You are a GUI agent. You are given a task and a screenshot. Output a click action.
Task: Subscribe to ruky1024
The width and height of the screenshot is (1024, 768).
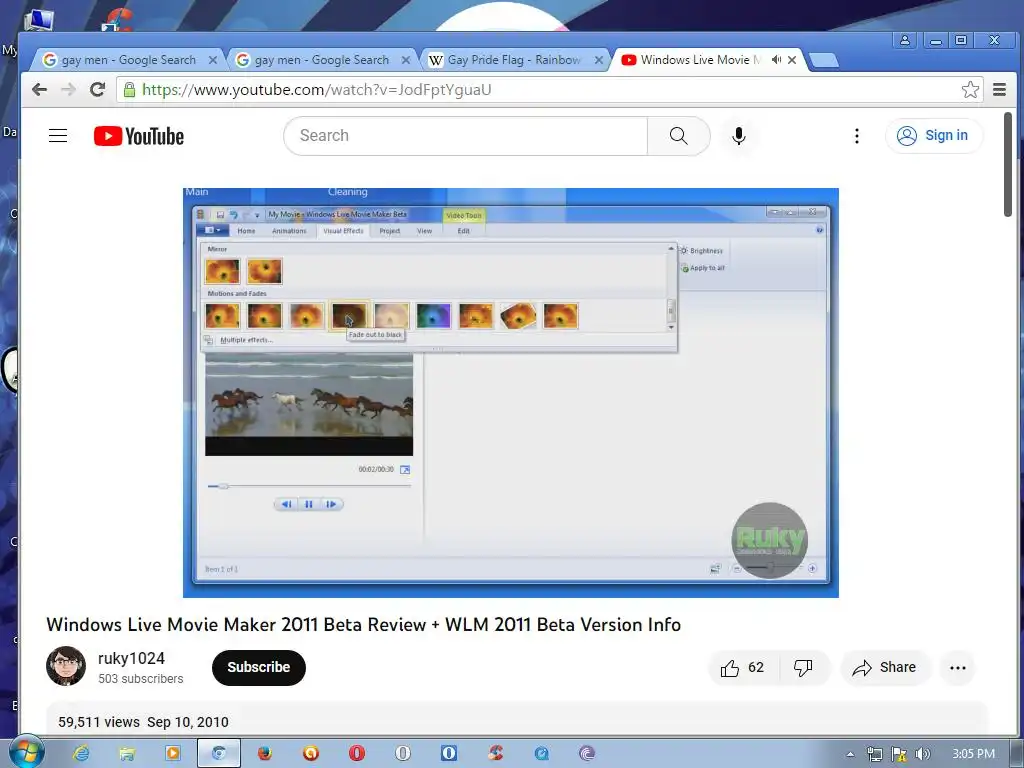coord(259,667)
